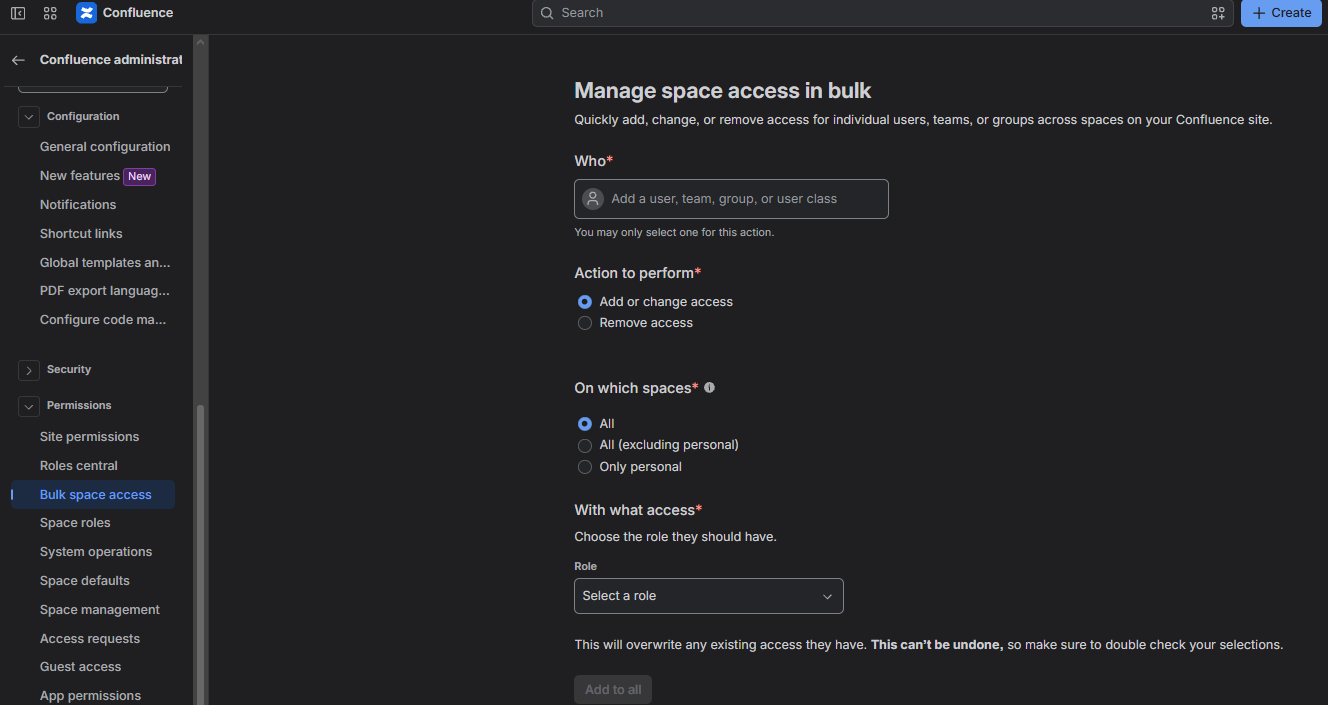
Task: Click the sidebar vertical scrollbar
Action: (200, 555)
